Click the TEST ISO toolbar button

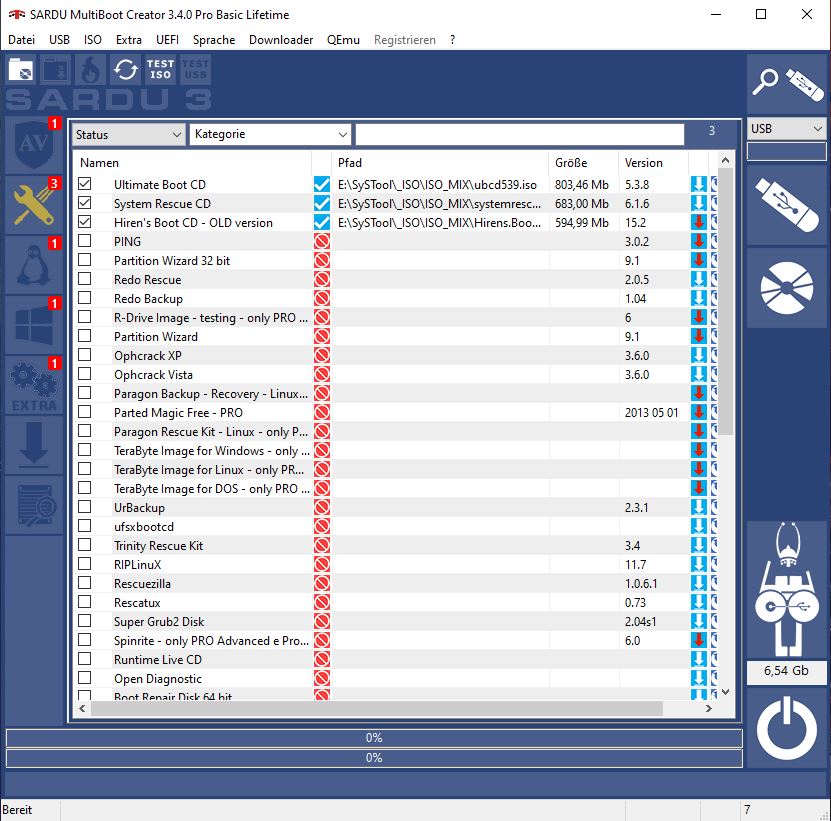coord(161,70)
